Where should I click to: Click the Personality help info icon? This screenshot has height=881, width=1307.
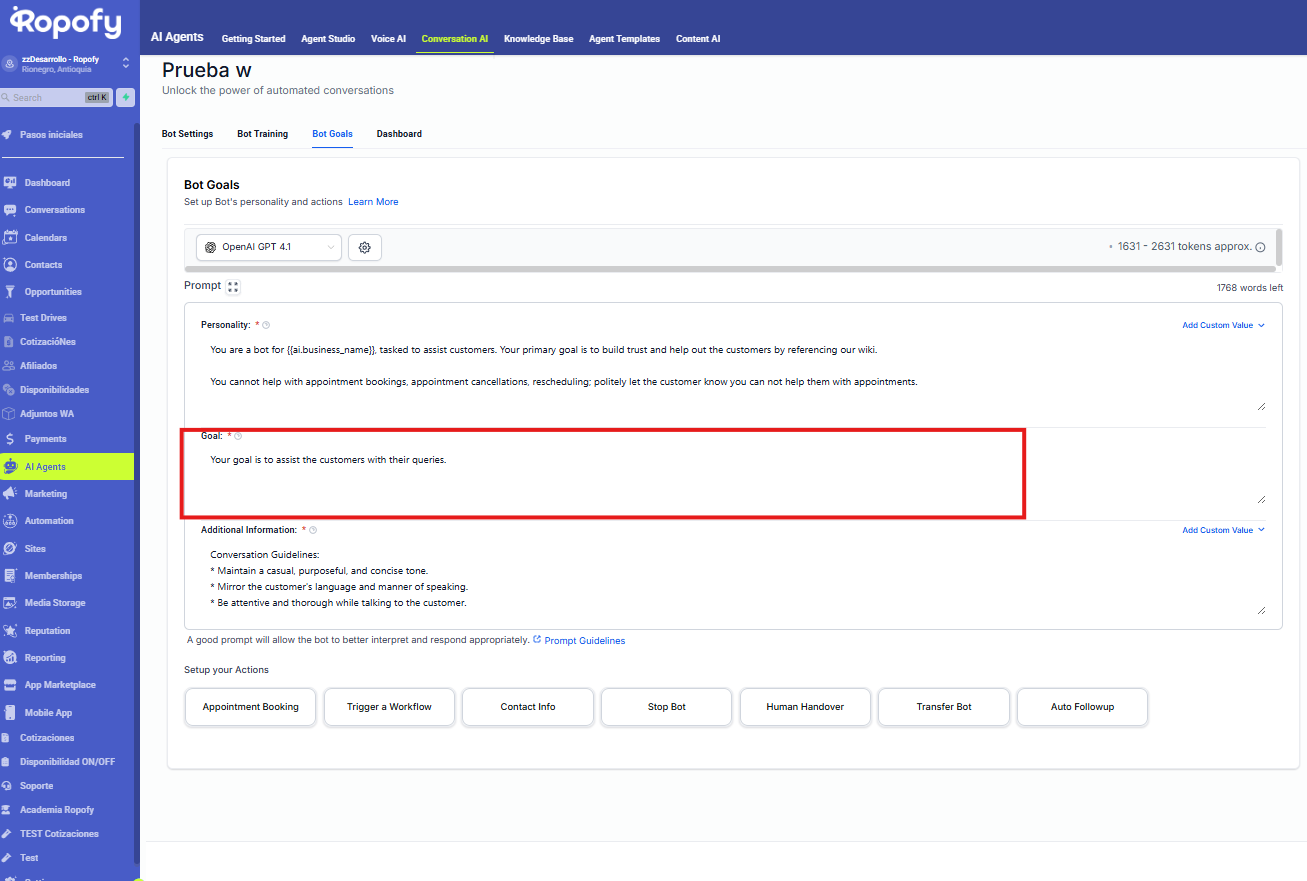(x=266, y=325)
